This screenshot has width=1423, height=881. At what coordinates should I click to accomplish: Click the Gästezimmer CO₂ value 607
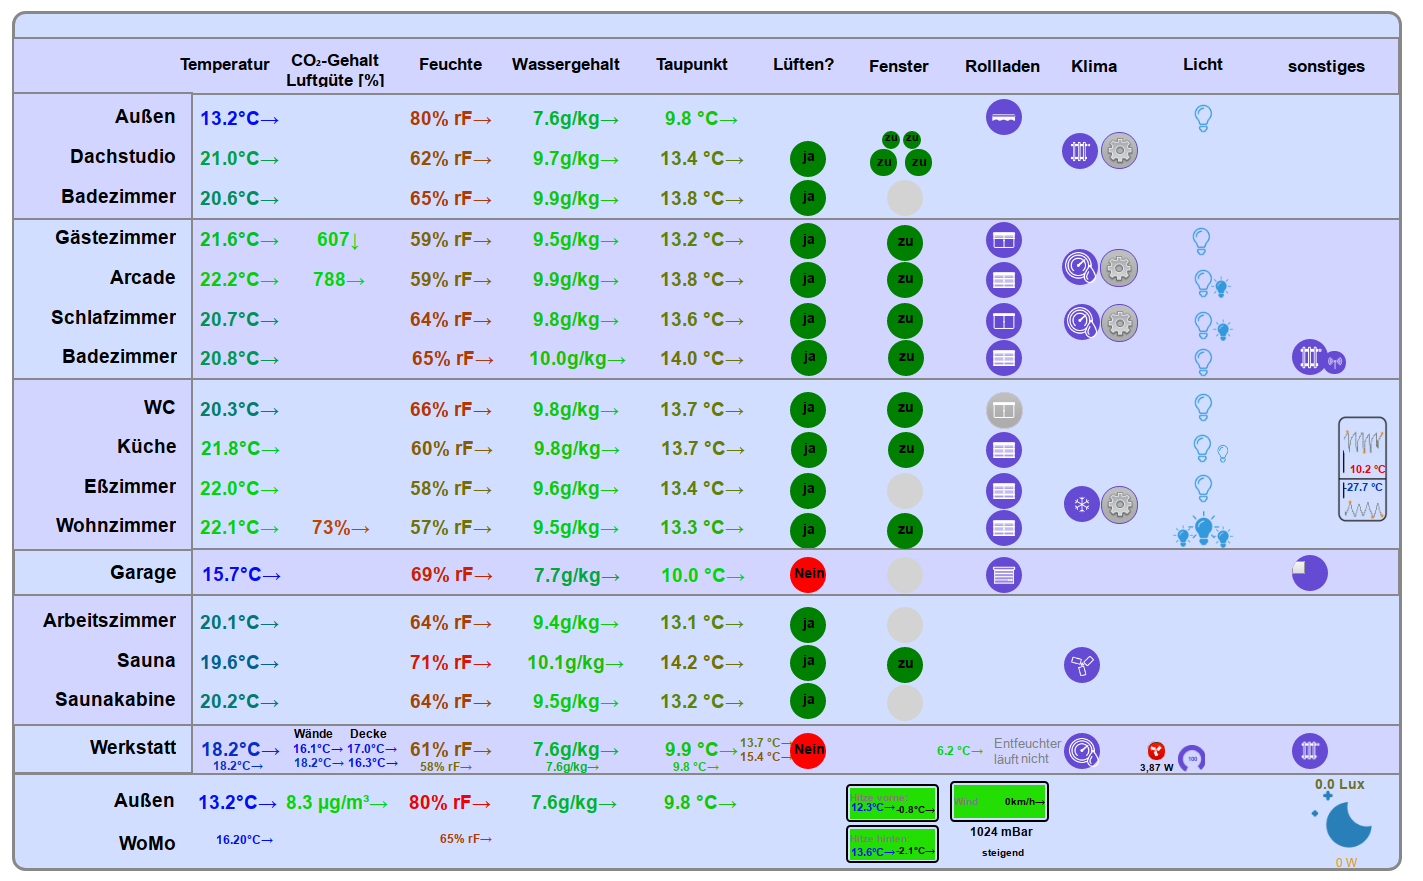[x=338, y=240]
